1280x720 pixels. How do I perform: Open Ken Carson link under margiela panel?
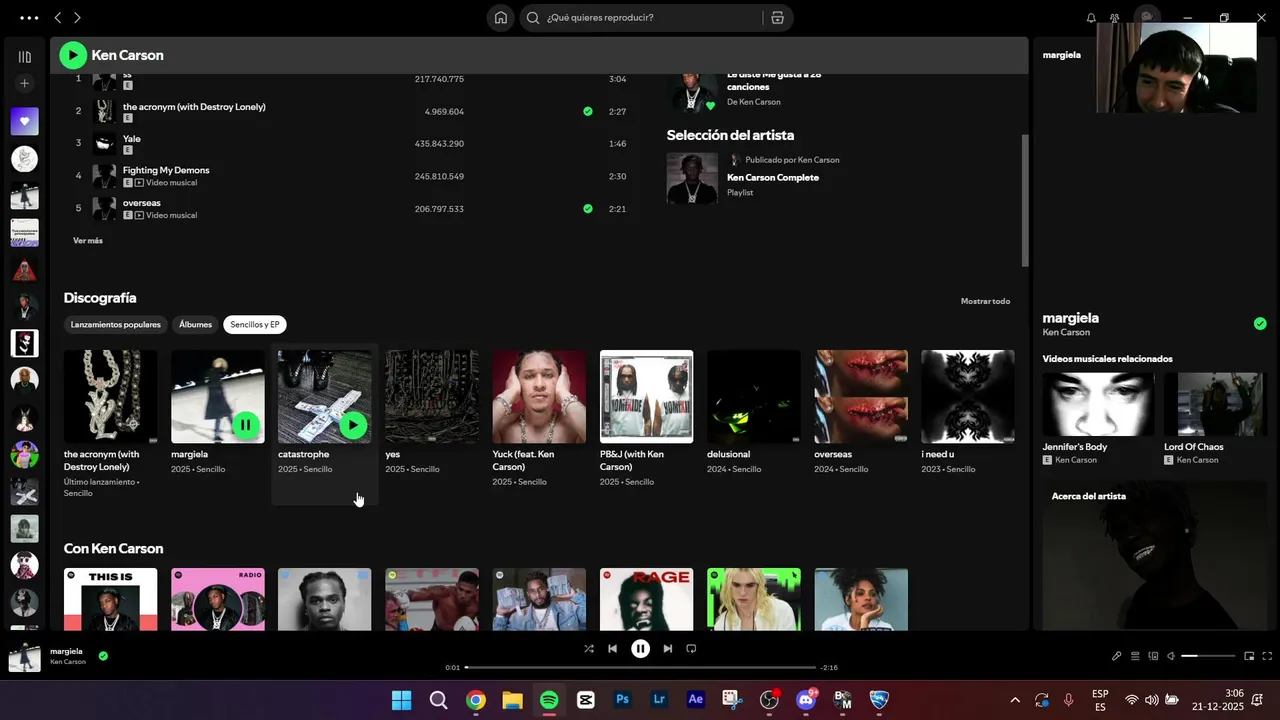click(1066, 332)
